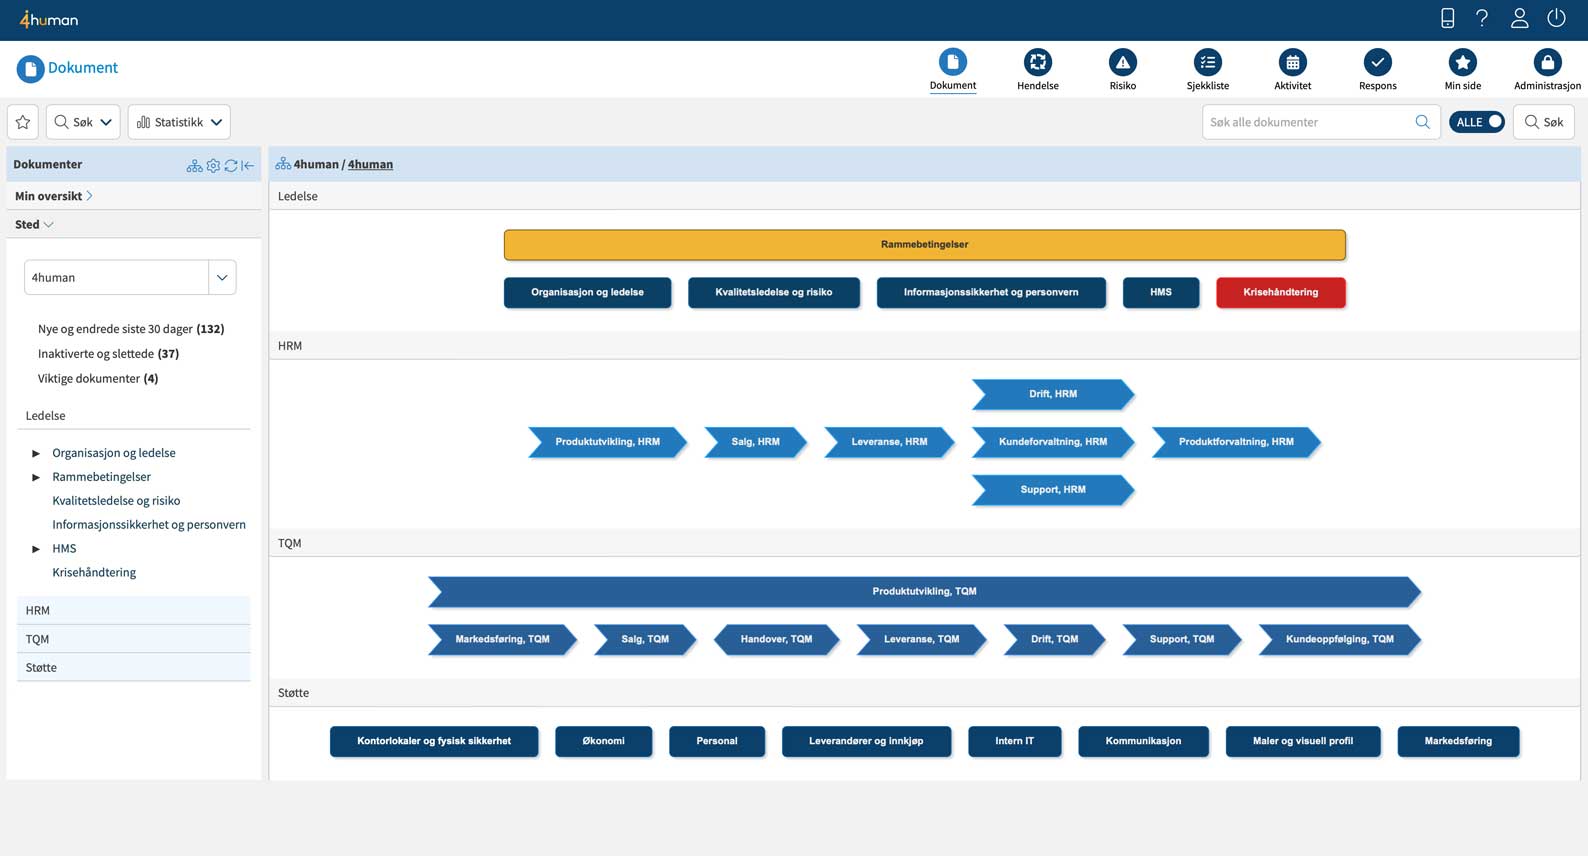Open Handover, TQM arrow

[777, 640]
